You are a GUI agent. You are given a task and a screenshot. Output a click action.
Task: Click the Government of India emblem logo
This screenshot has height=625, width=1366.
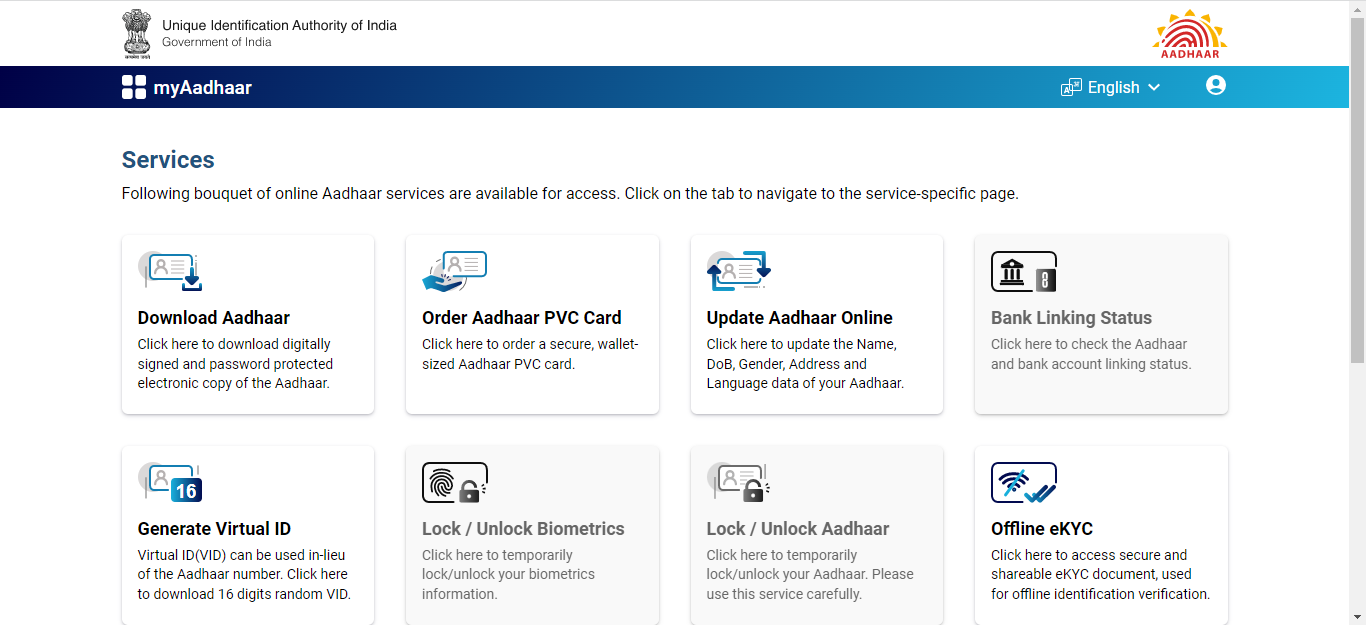tap(137, 32)
